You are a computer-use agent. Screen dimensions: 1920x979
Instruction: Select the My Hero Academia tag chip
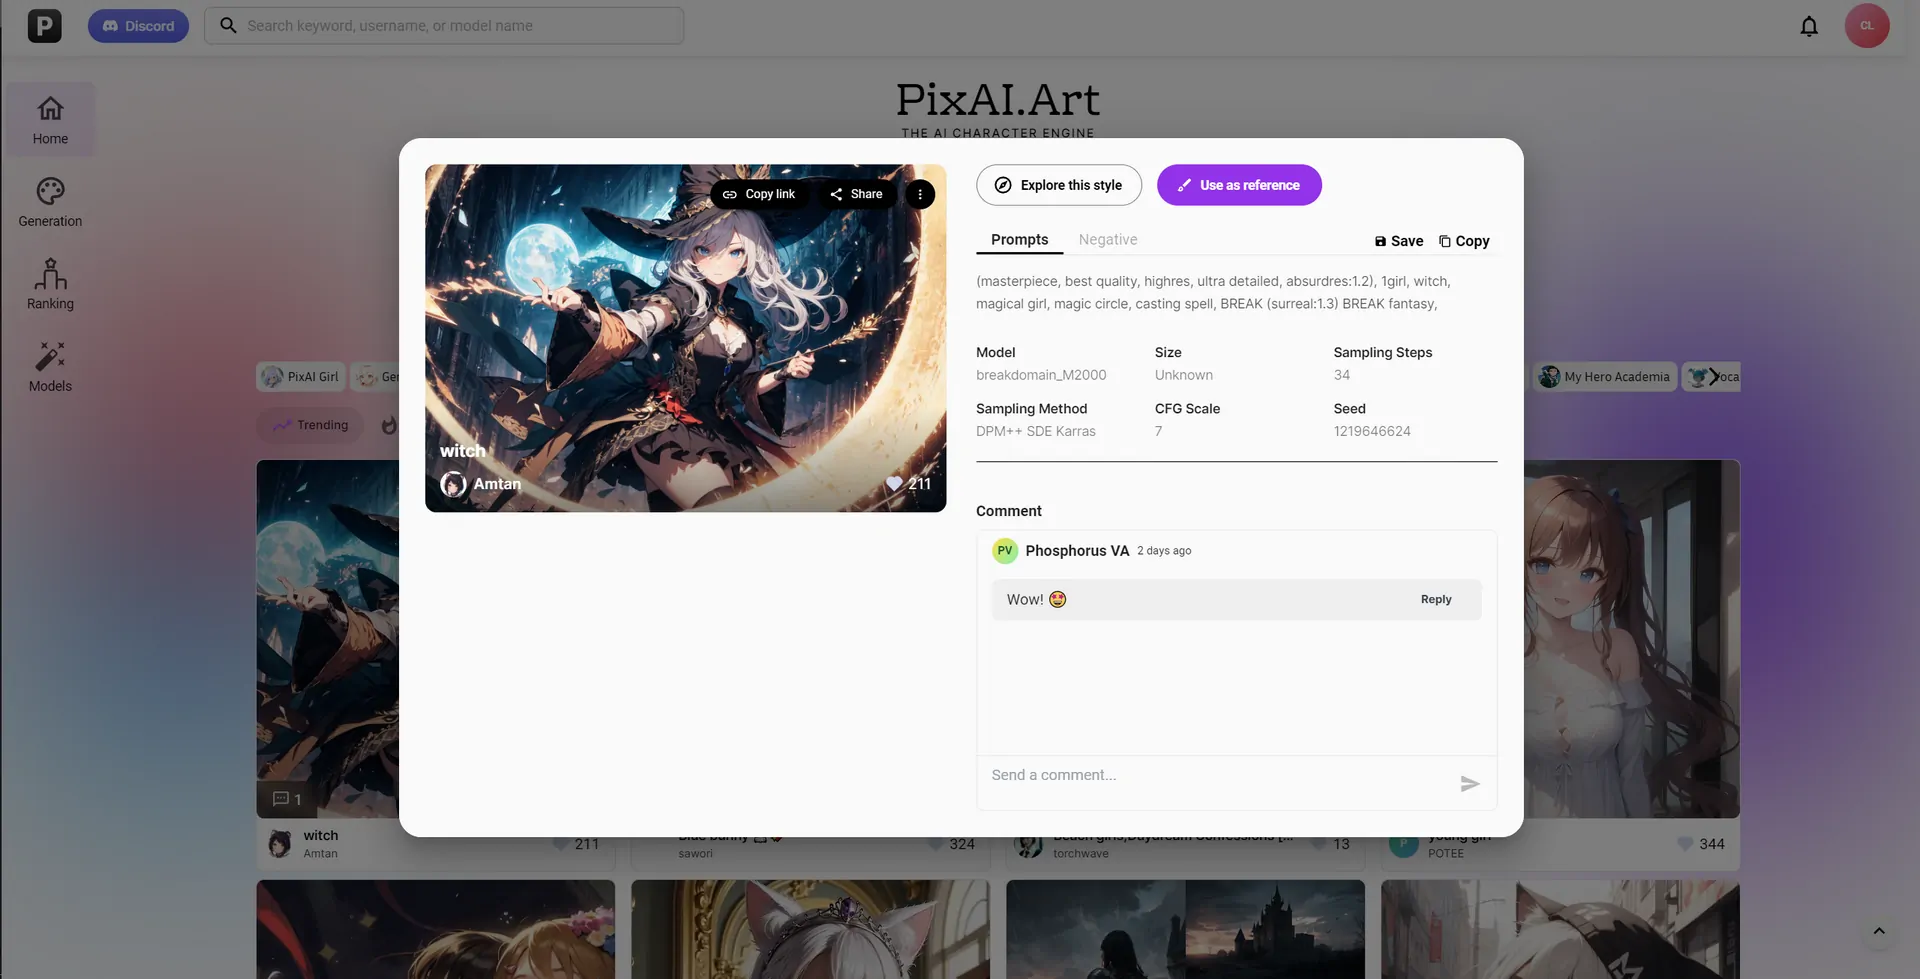click(1605, 377)
